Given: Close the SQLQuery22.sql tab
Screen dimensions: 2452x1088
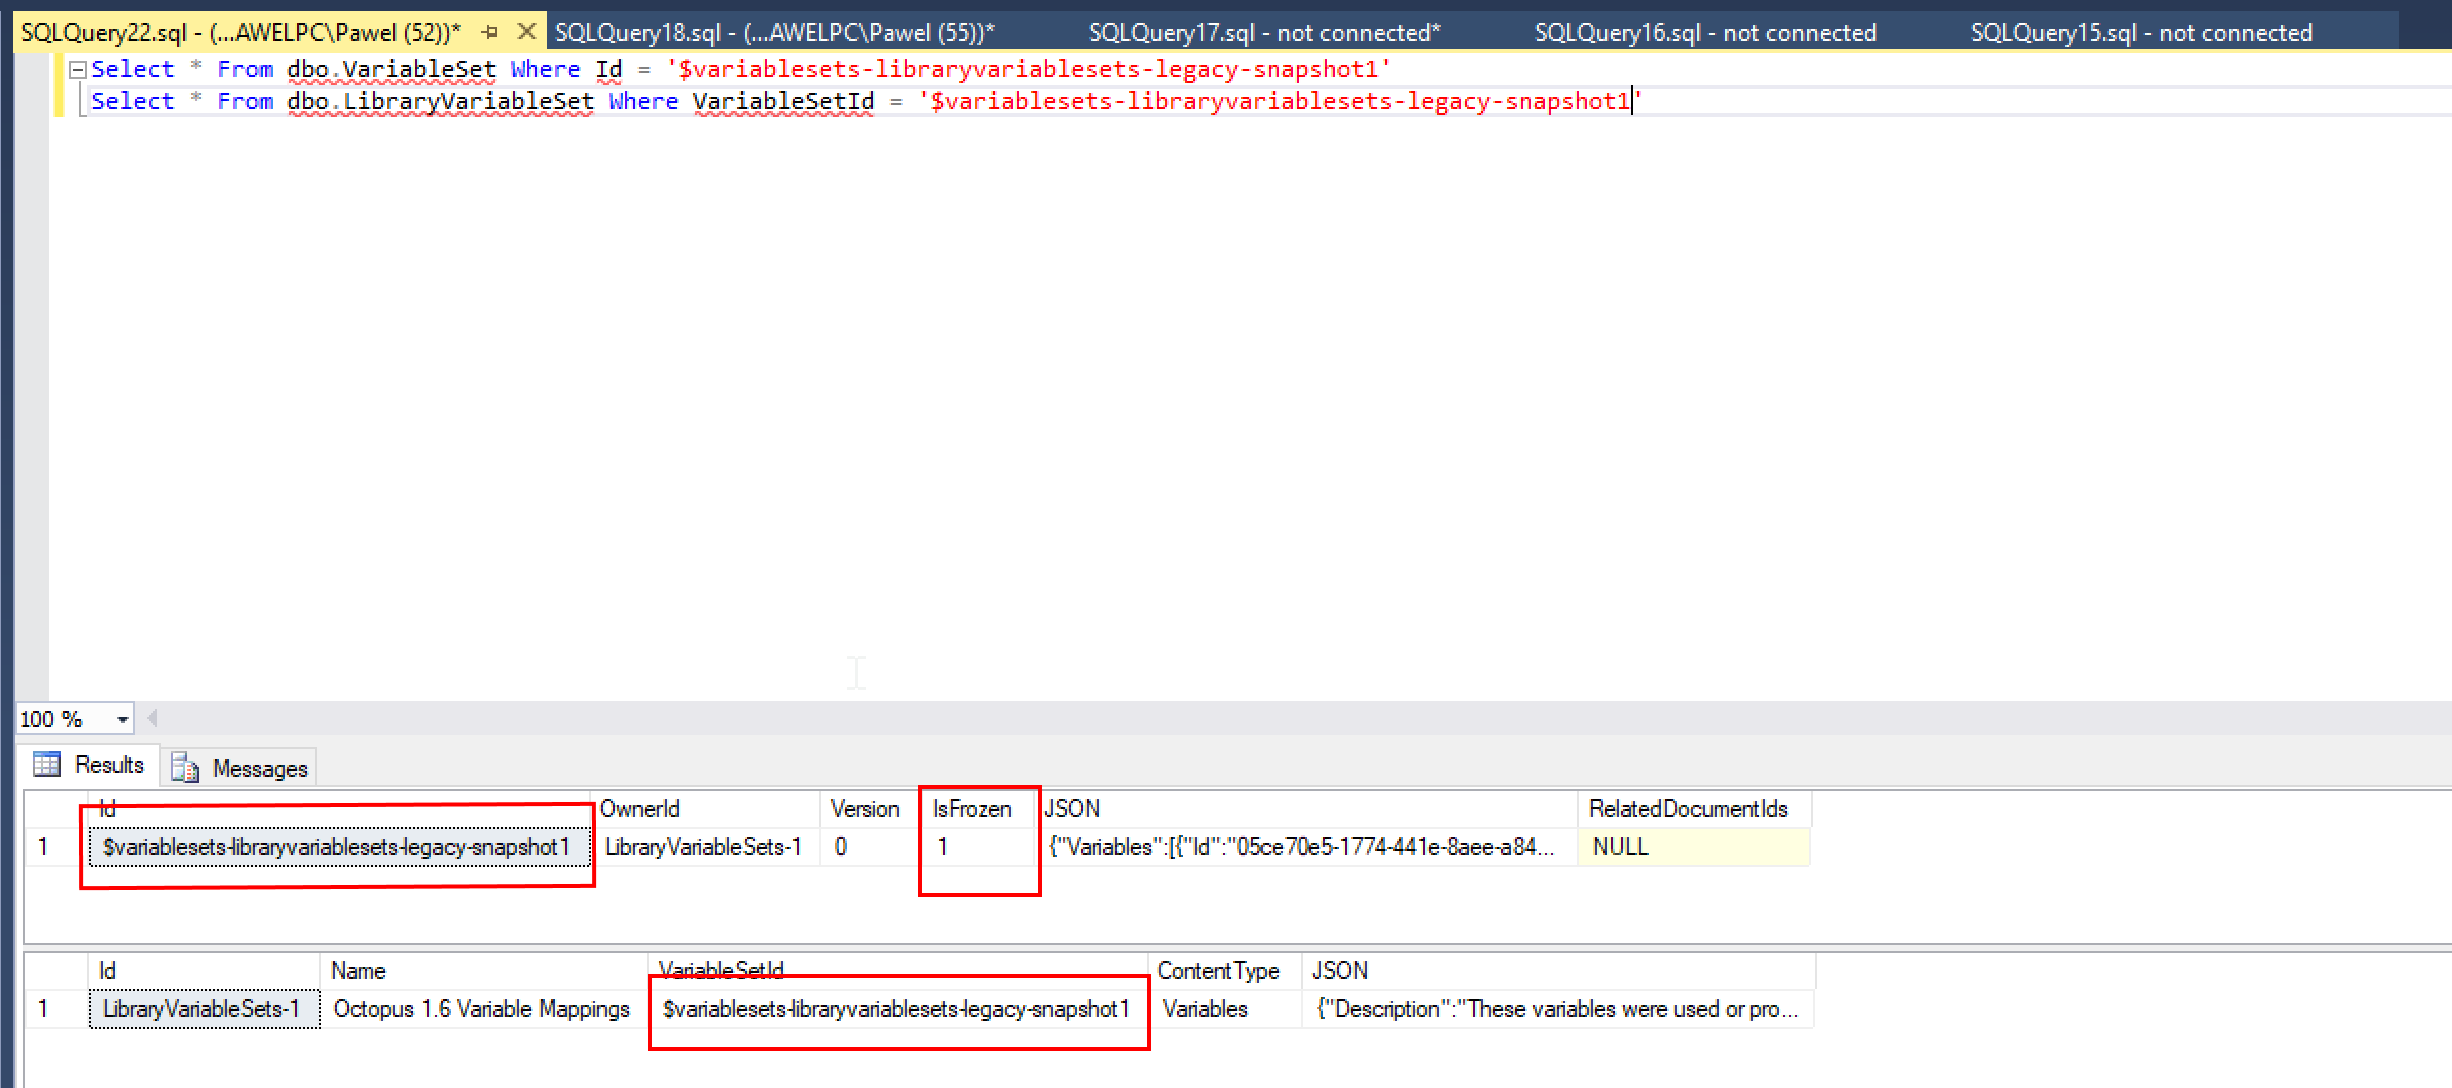Looking at the screenshot, I should pos(527,31).
